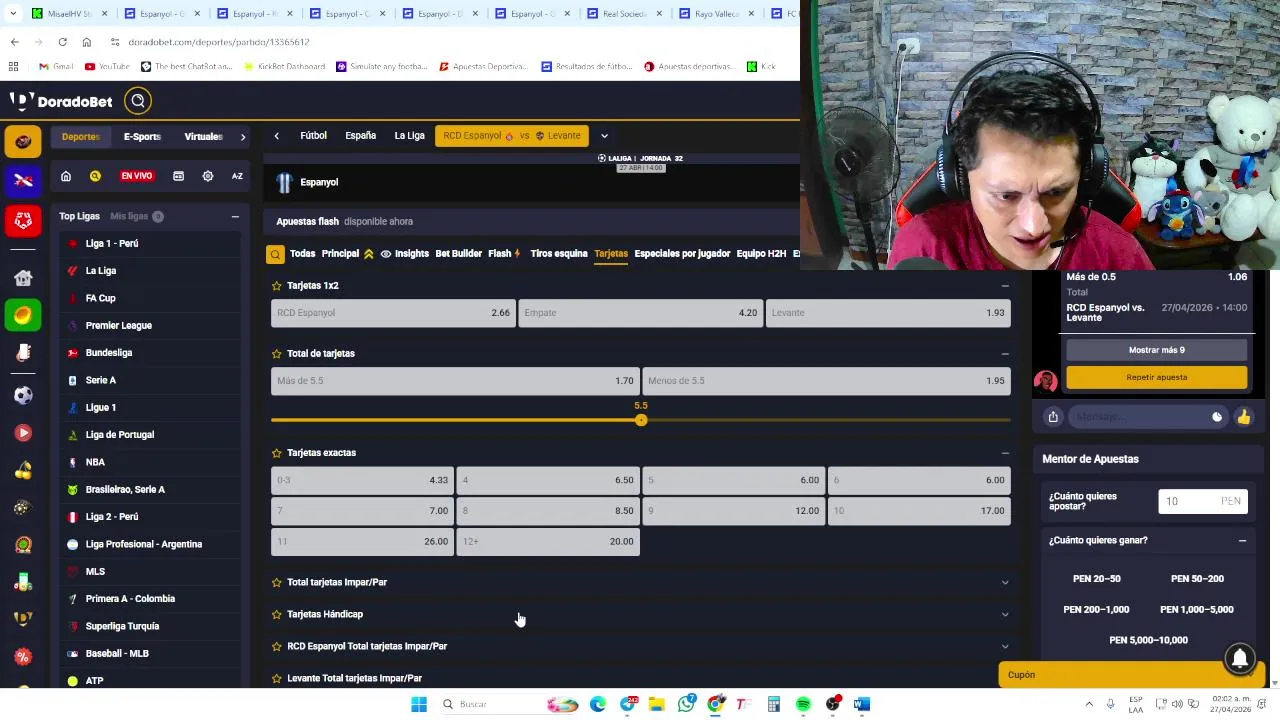Favorite the Total de tarjetas market star
The height and width of the screenshot is (720, 1280).
[277, 354]
